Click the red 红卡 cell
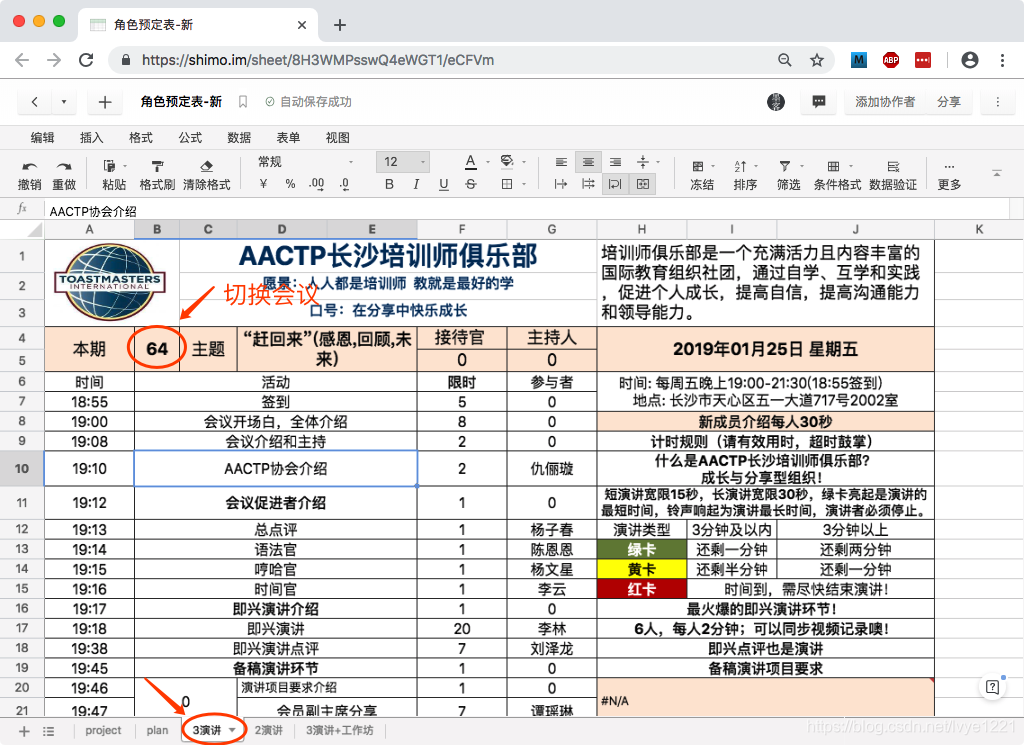Image resolution: width=1024 pixels, height=745 pixels. 641,589
